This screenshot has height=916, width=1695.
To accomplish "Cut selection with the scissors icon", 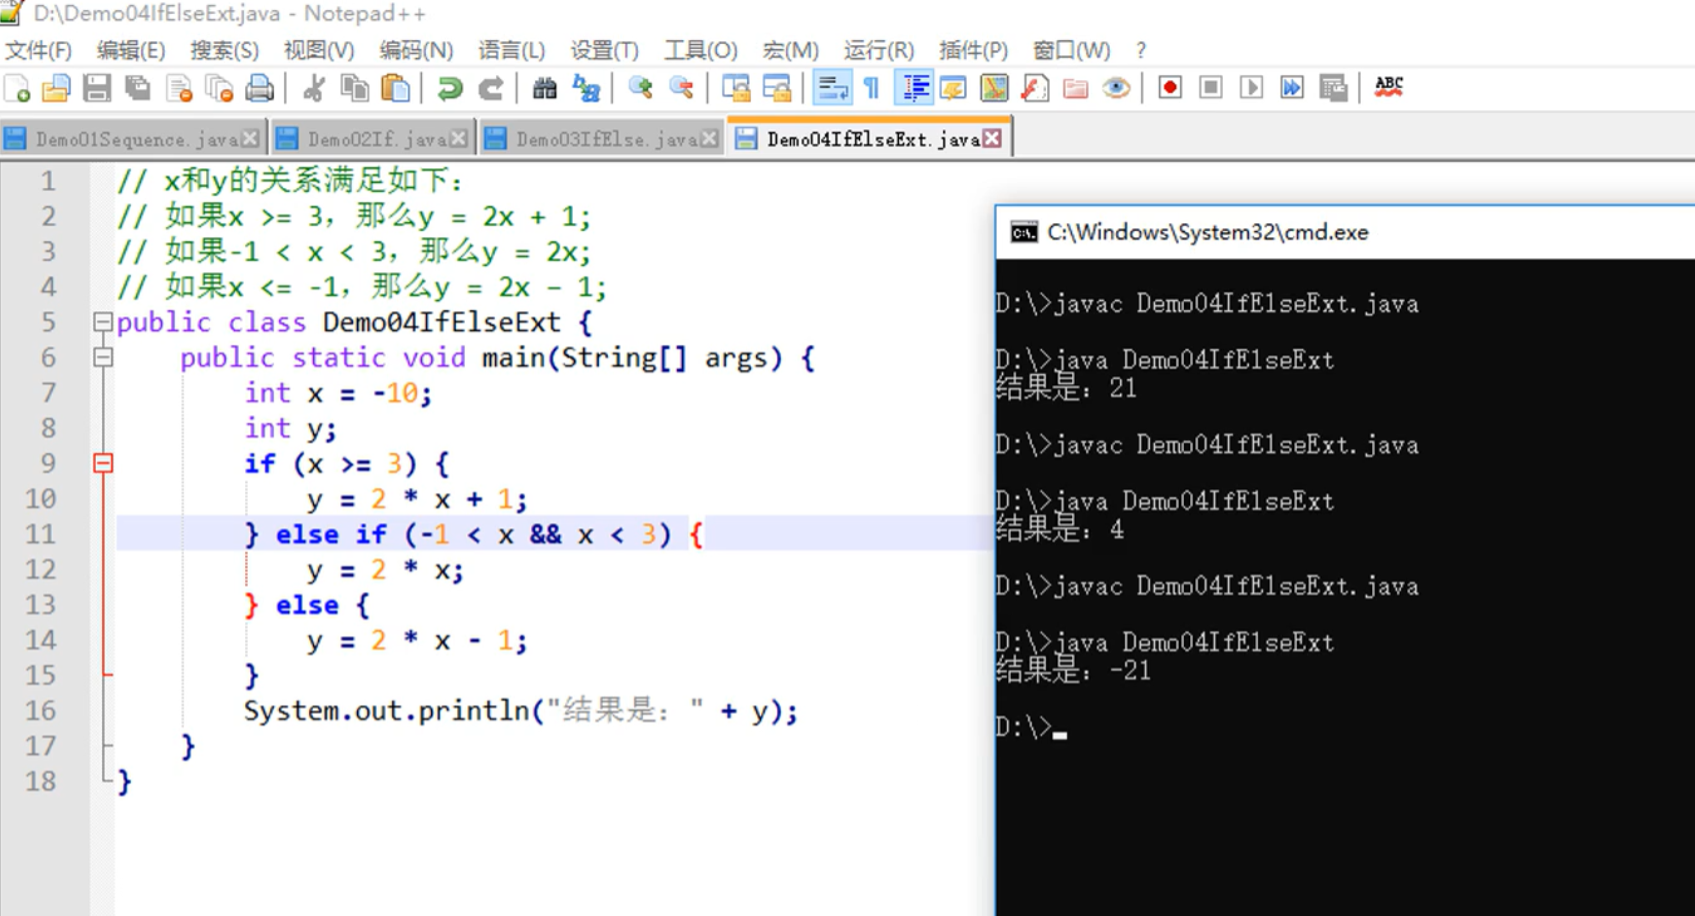I will pos(313,89).
